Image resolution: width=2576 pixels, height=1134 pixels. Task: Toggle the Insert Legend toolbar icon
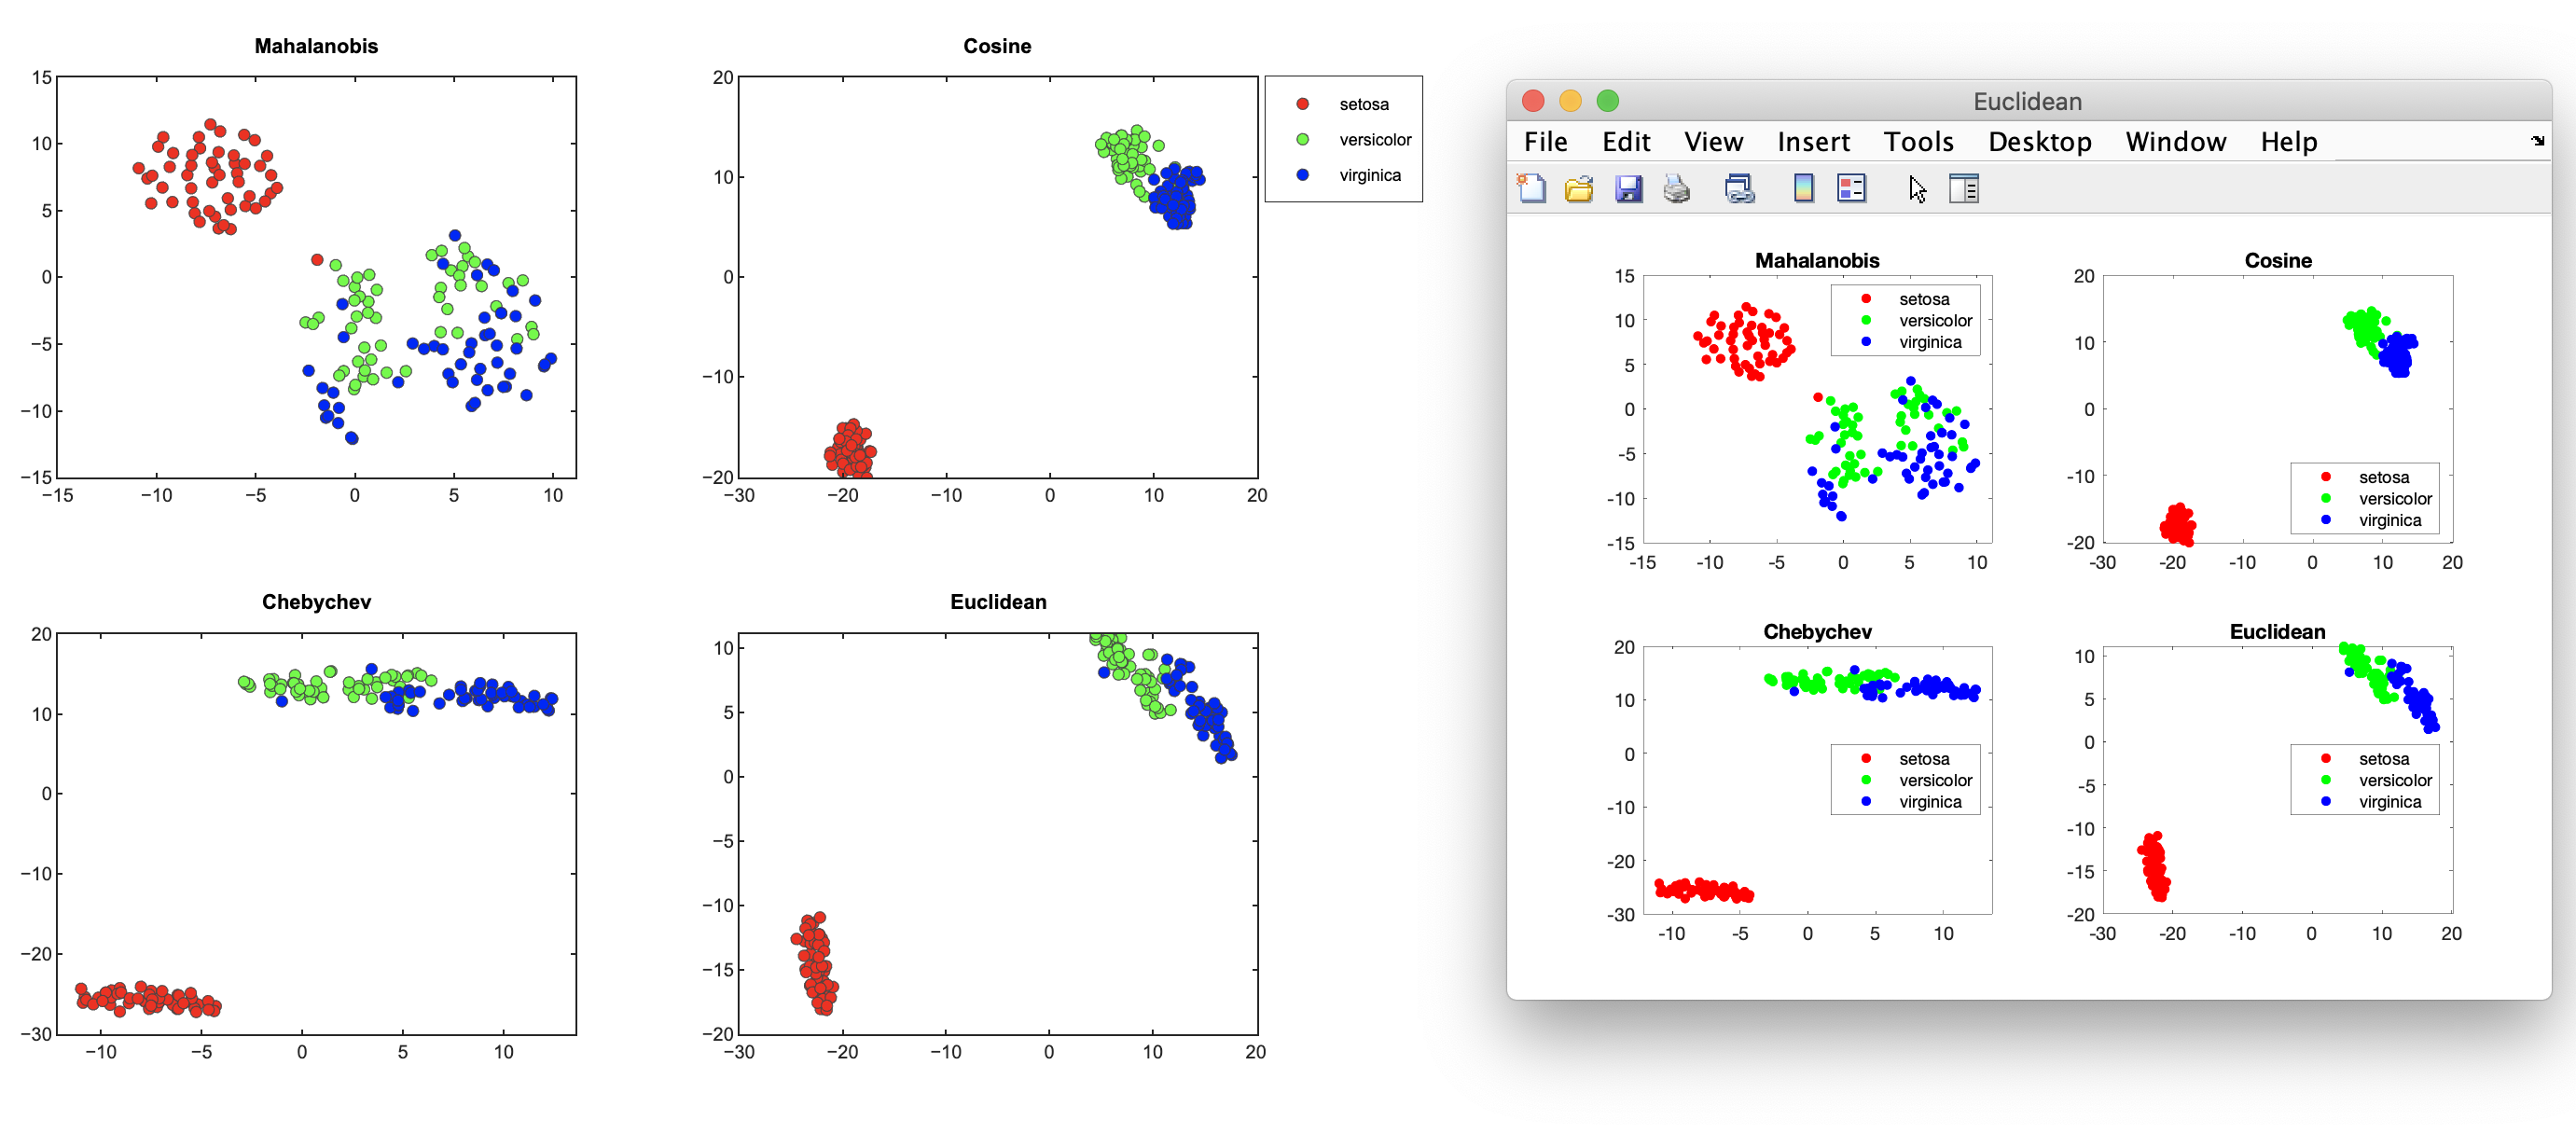[x=1851, y=188]
